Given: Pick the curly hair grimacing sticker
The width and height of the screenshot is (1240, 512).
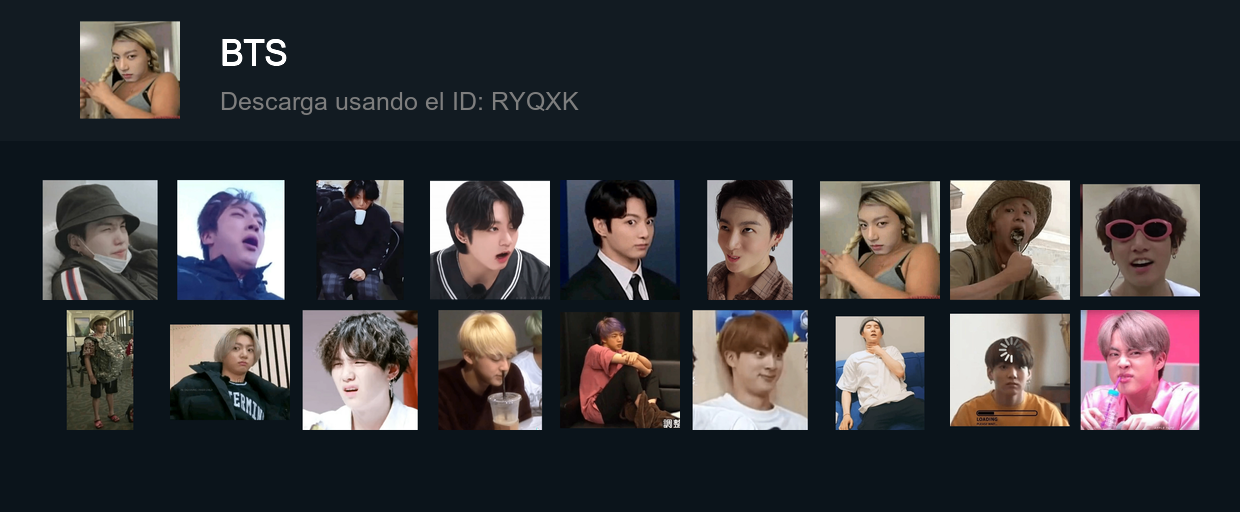Looking at the screenshot, I should [x=360, y=370].
